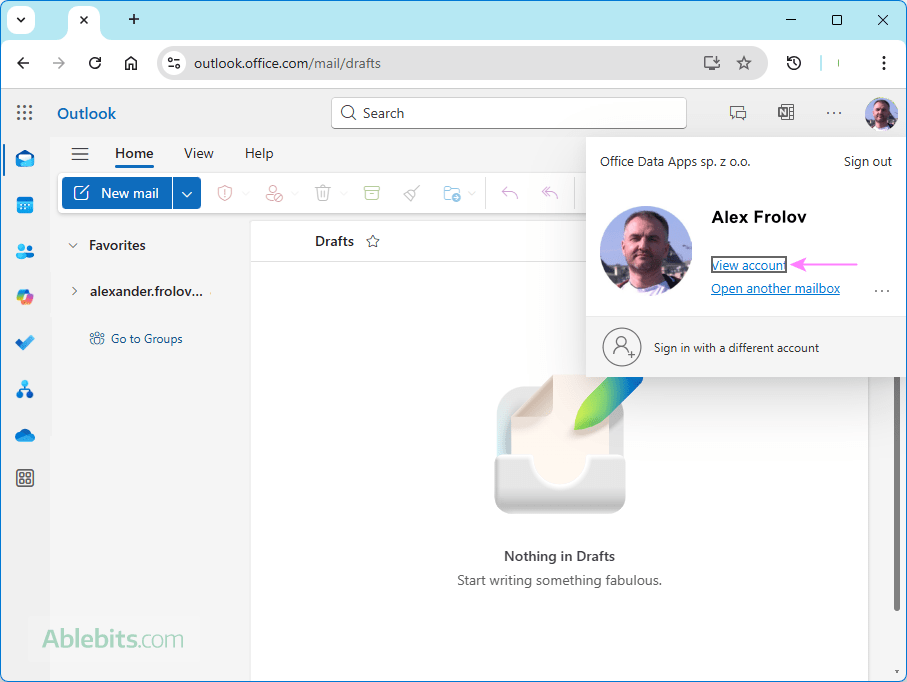Switch to the View ribbon tab

198,153
